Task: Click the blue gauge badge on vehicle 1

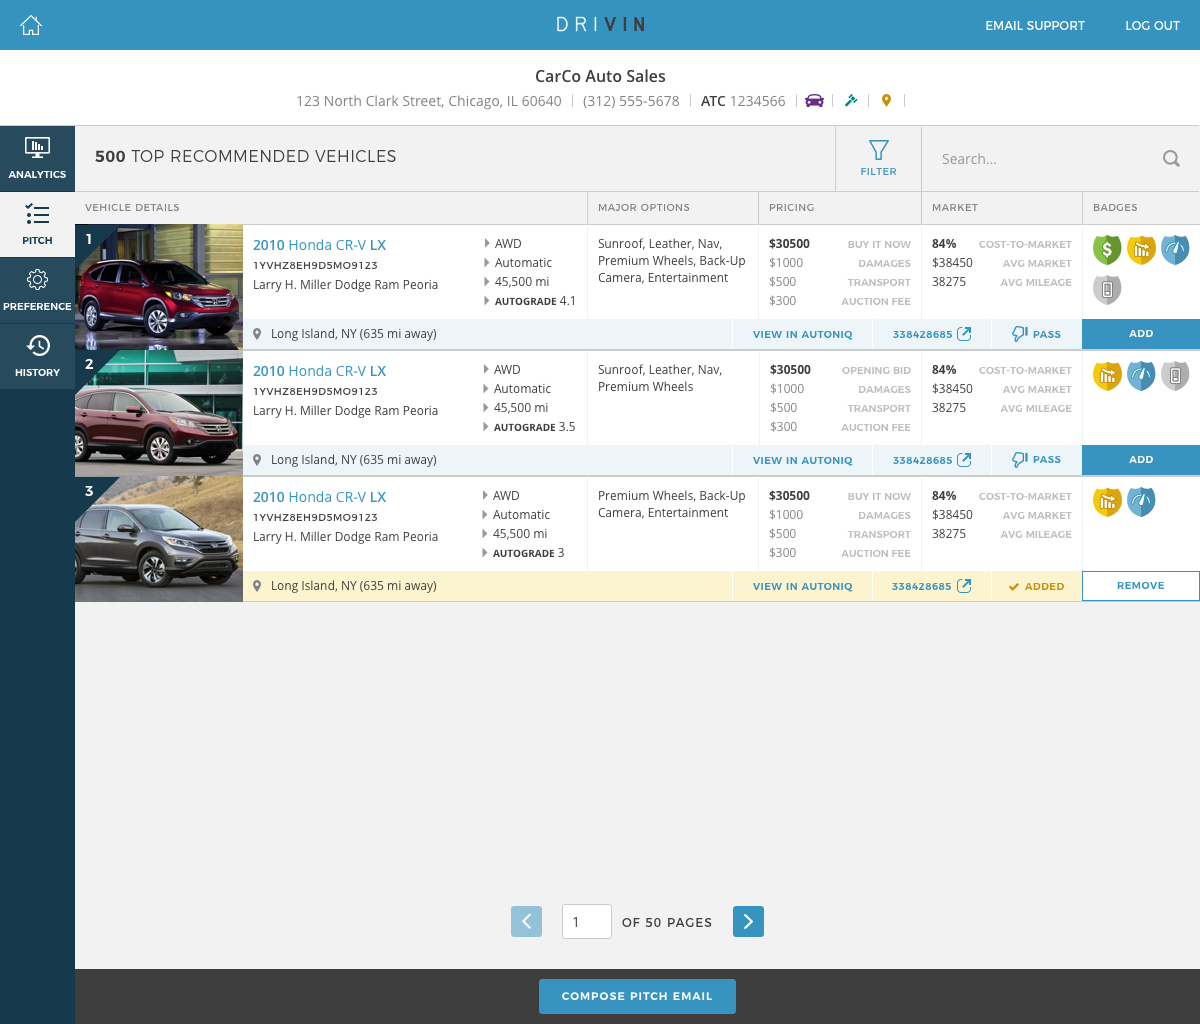Action: tap(1175, 250)
